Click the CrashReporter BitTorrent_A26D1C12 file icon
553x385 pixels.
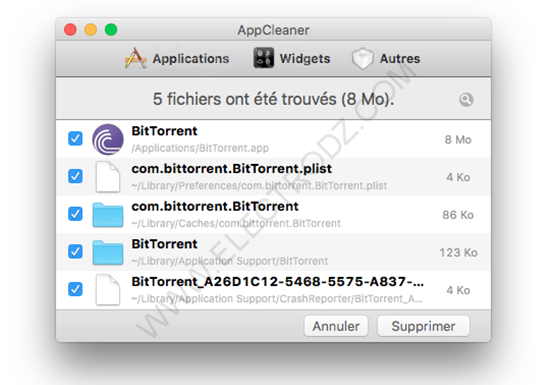[108, 290]
